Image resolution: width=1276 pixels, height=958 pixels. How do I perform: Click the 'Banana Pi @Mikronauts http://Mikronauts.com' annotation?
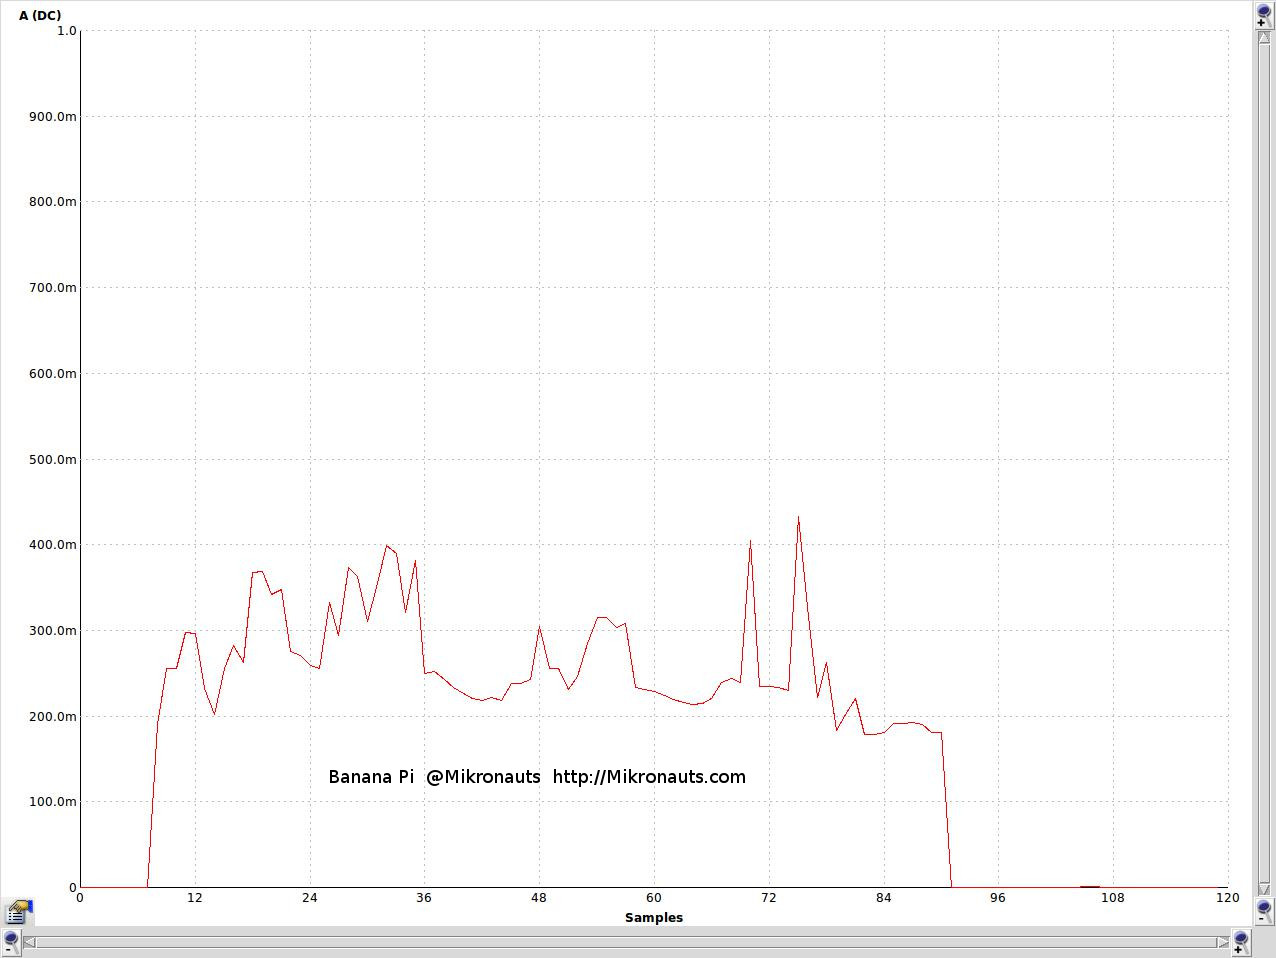point(537,777)
